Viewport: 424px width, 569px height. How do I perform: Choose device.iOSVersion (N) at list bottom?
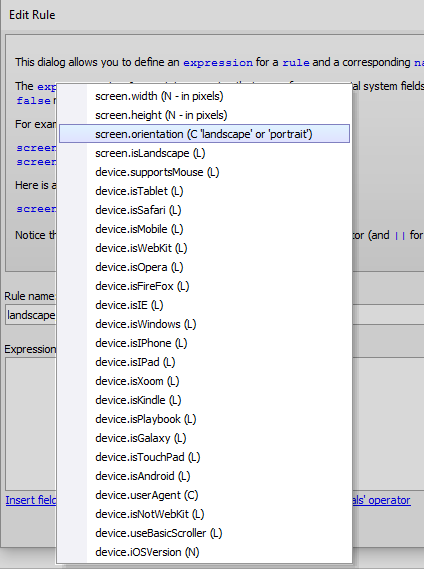(204, 552)
